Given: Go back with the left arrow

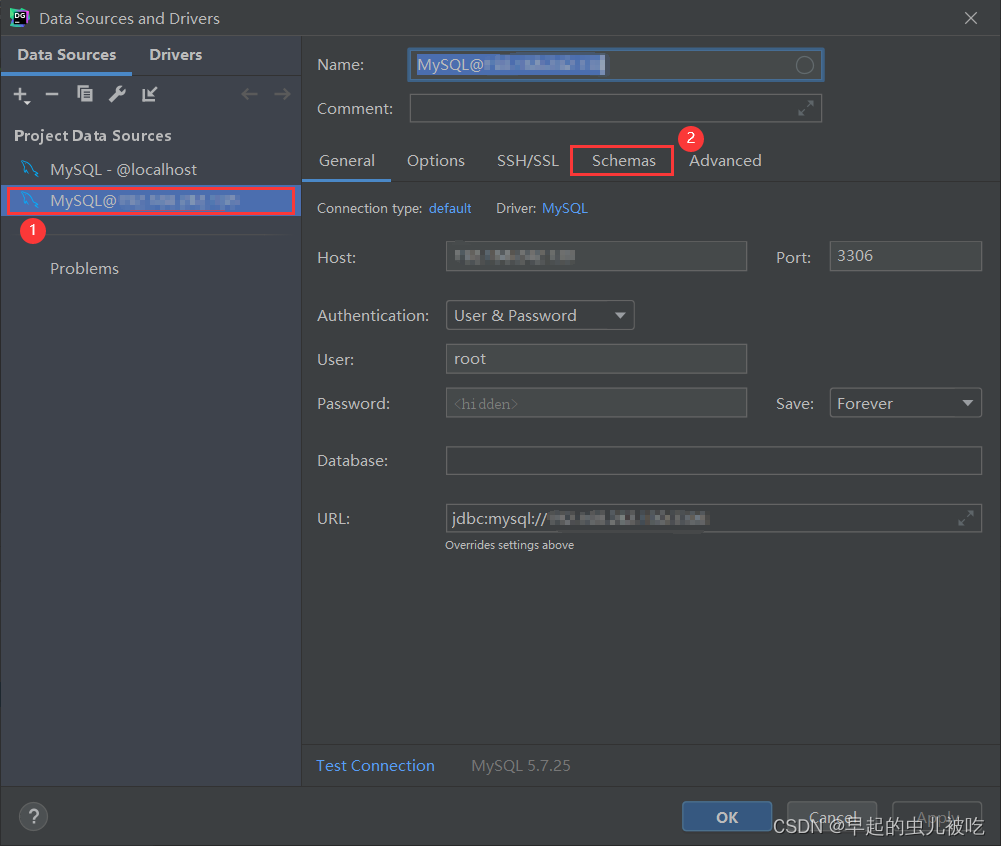Looking at the screenshot, I should (x=250, y=94).
